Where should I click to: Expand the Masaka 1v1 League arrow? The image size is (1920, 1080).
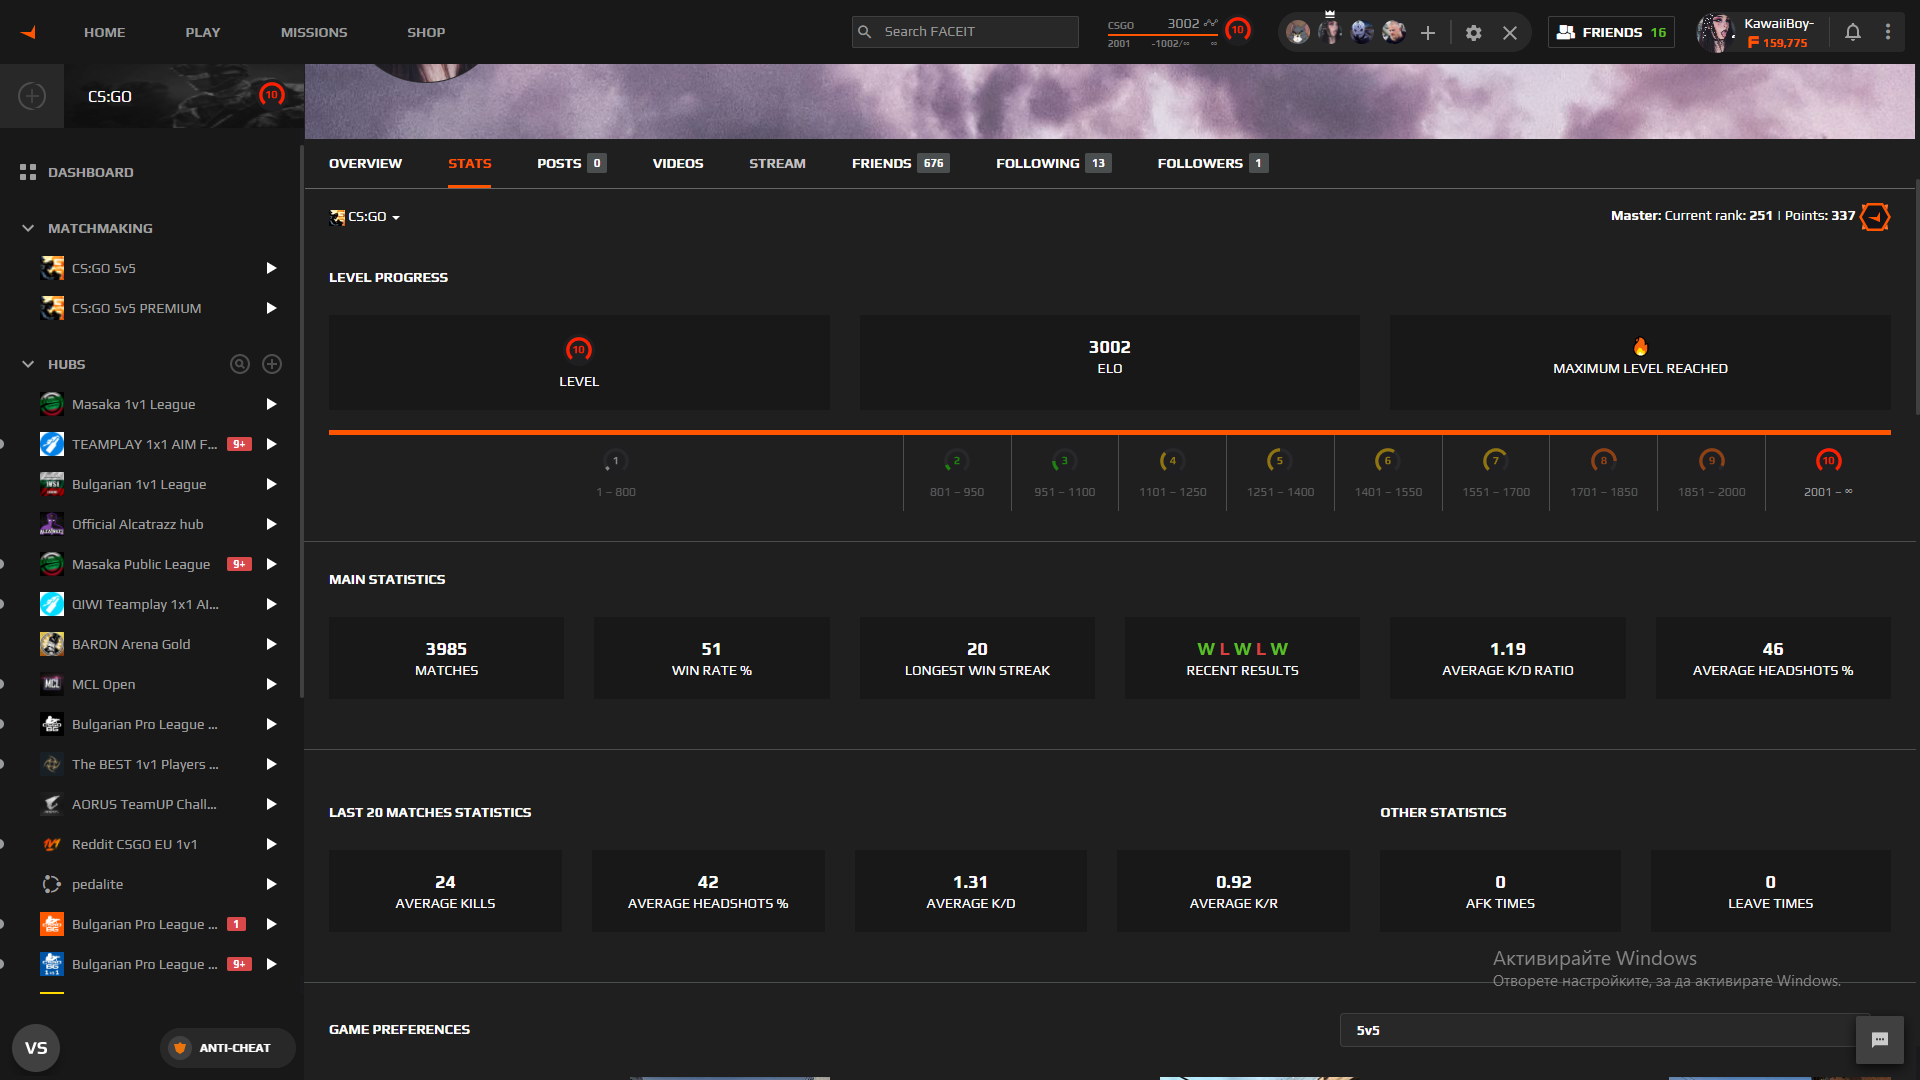click(x=271, y=404)
